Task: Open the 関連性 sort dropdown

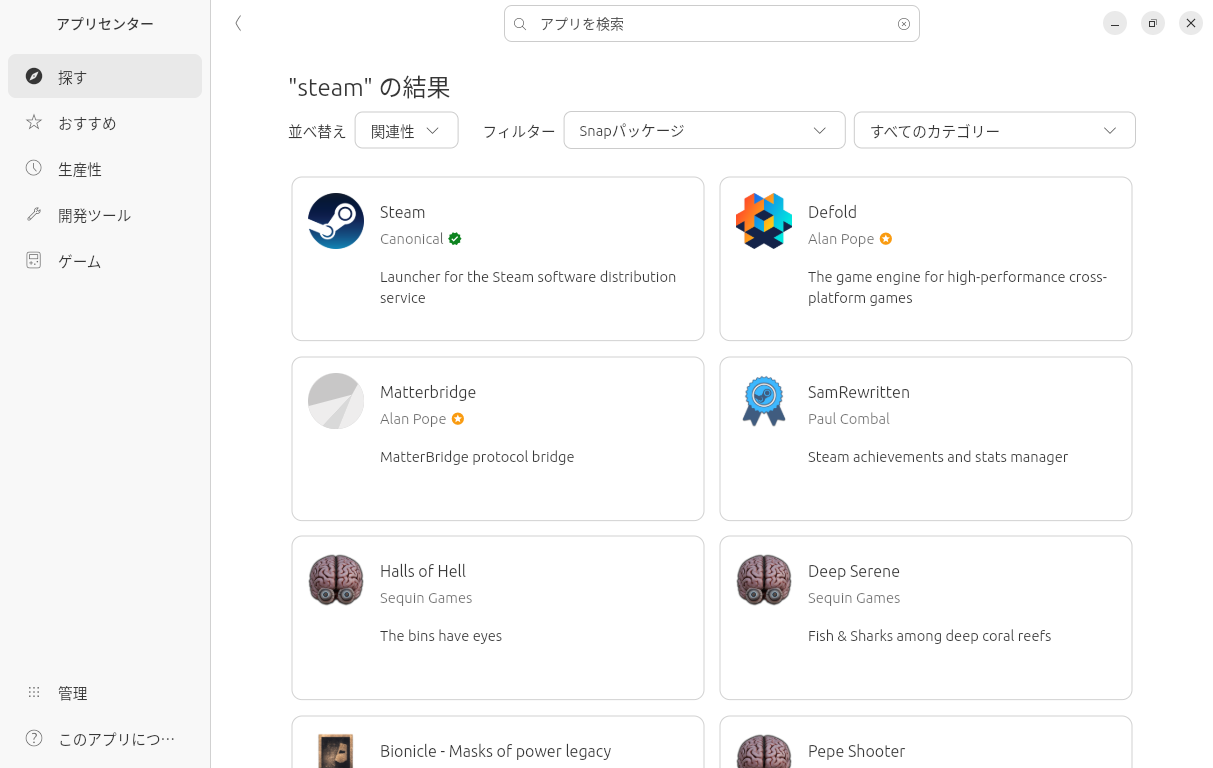Action: click(407, 130)
